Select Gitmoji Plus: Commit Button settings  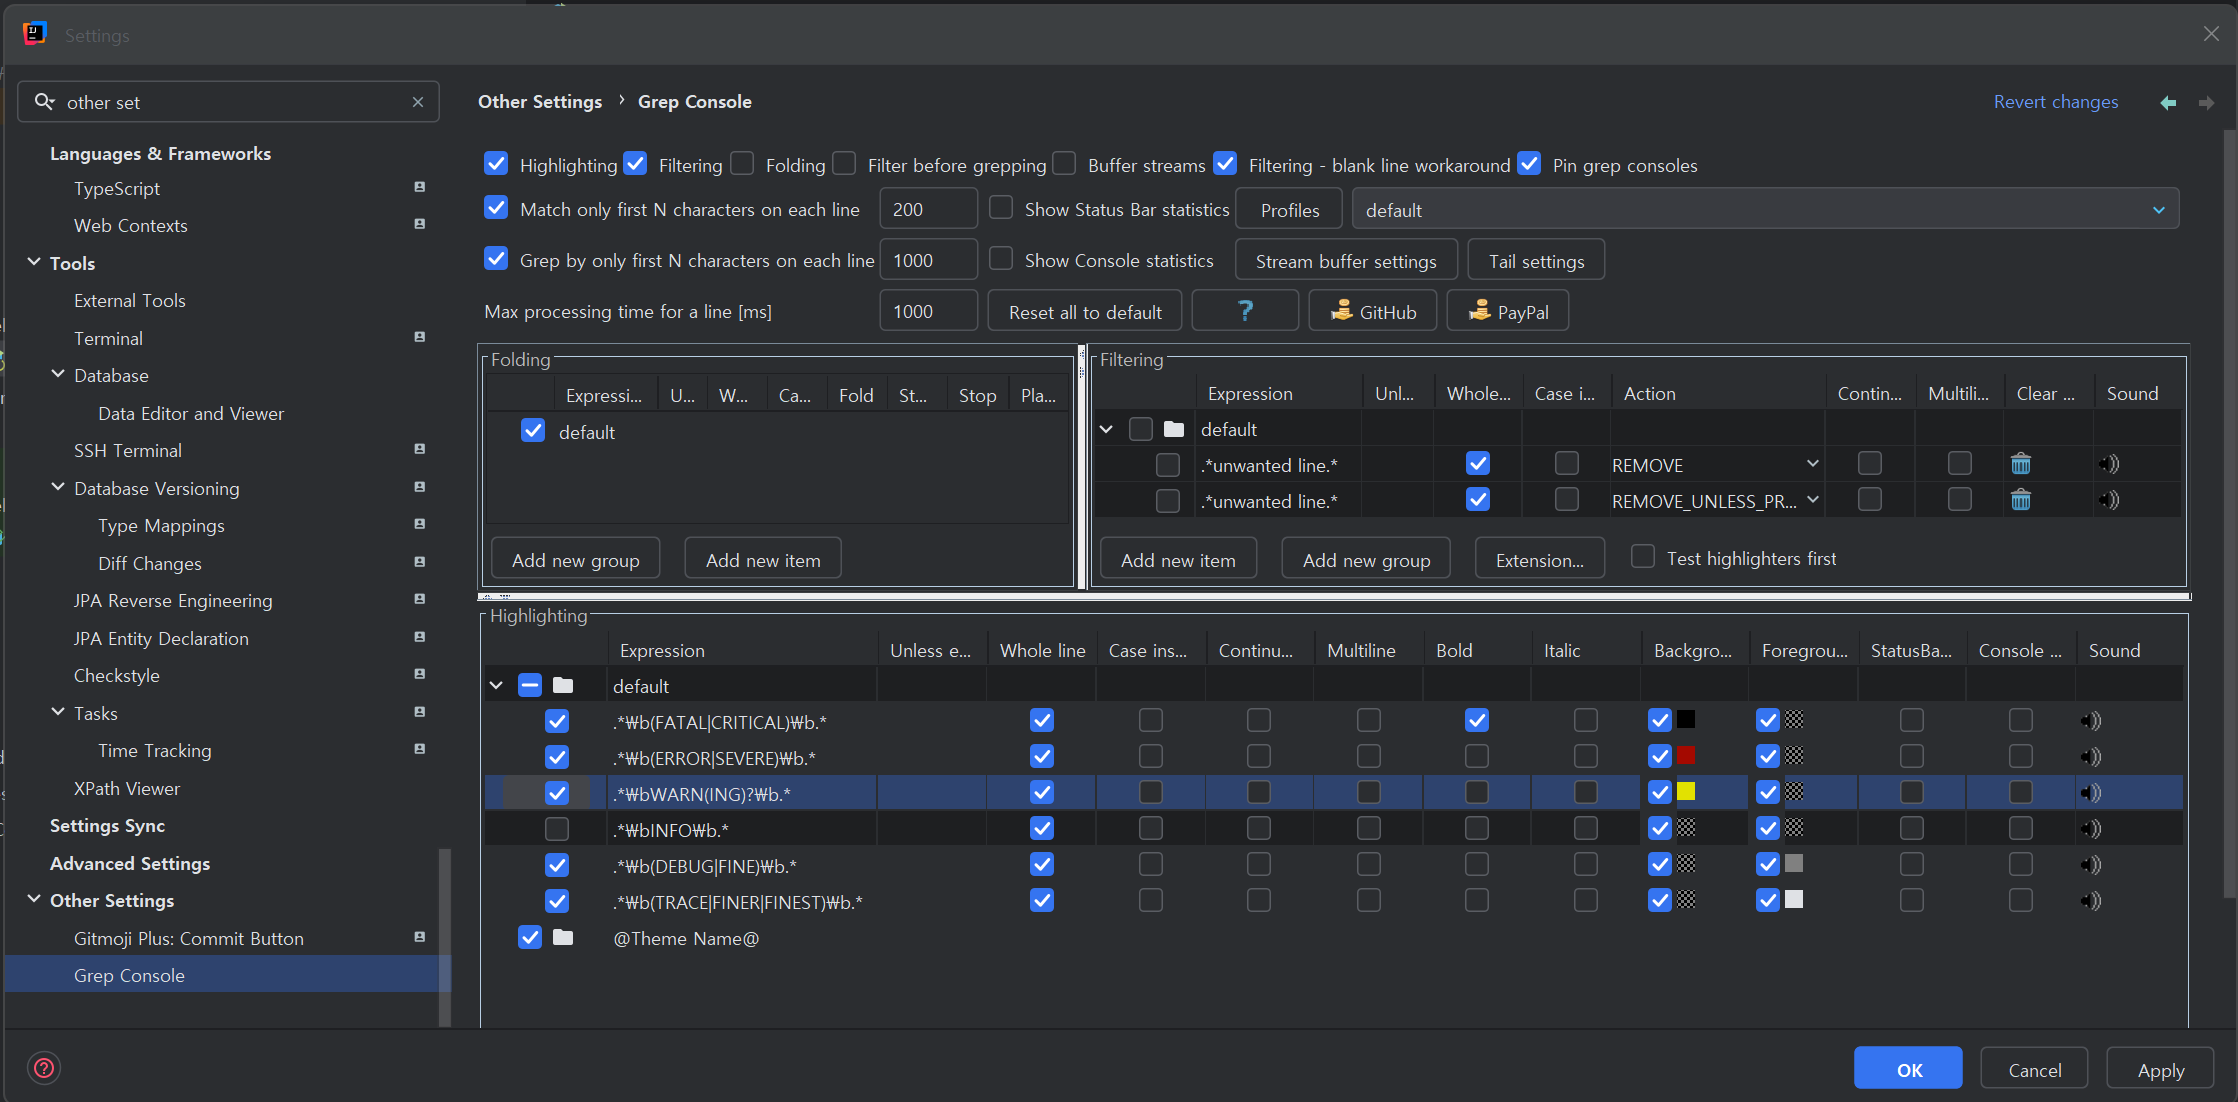[x=188, y=938]
